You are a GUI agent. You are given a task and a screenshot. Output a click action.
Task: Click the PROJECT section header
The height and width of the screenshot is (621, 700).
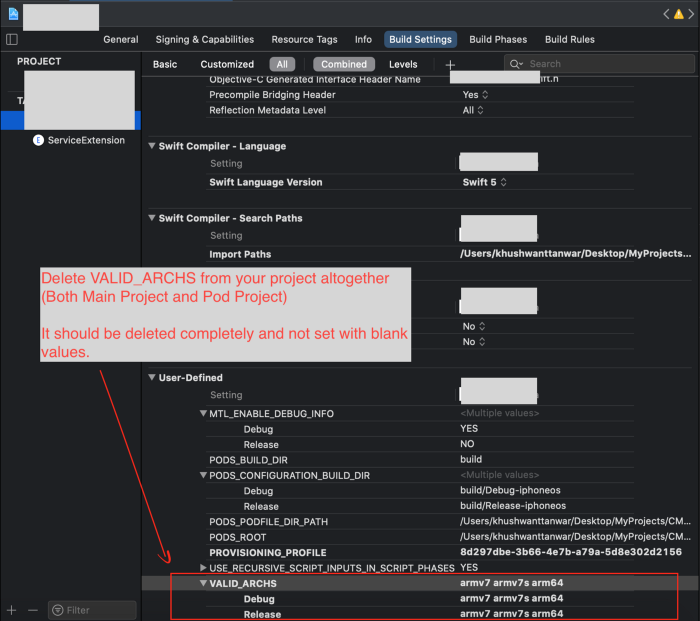(x=39, y=61)
